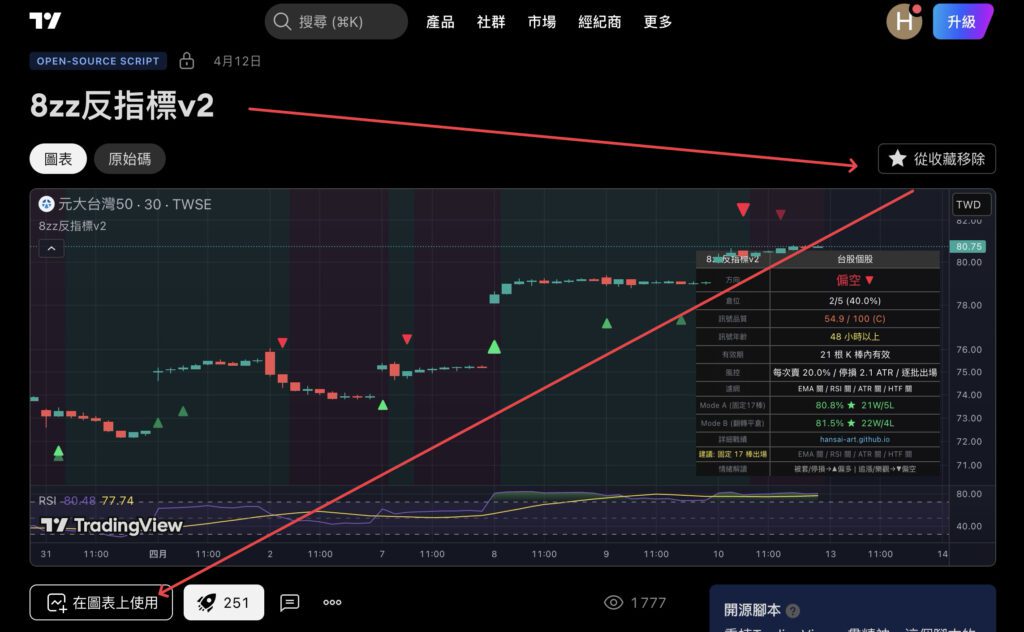The width and height of the screenshot is (1024, 632).
Task: Click the 台股個股 table header
Action: [854, 259]
